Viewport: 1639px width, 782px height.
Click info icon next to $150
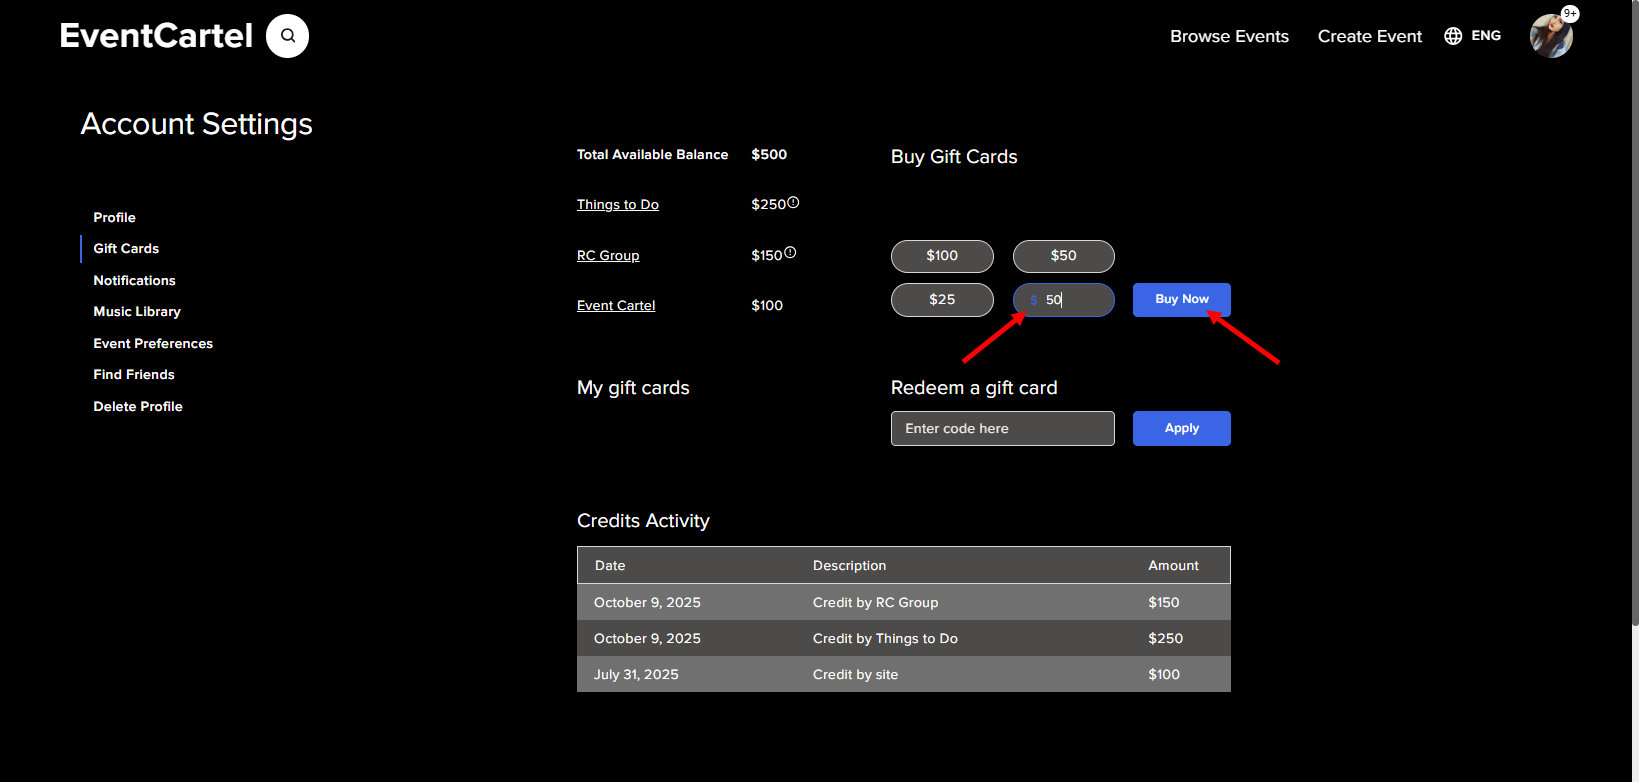[790, 253]
